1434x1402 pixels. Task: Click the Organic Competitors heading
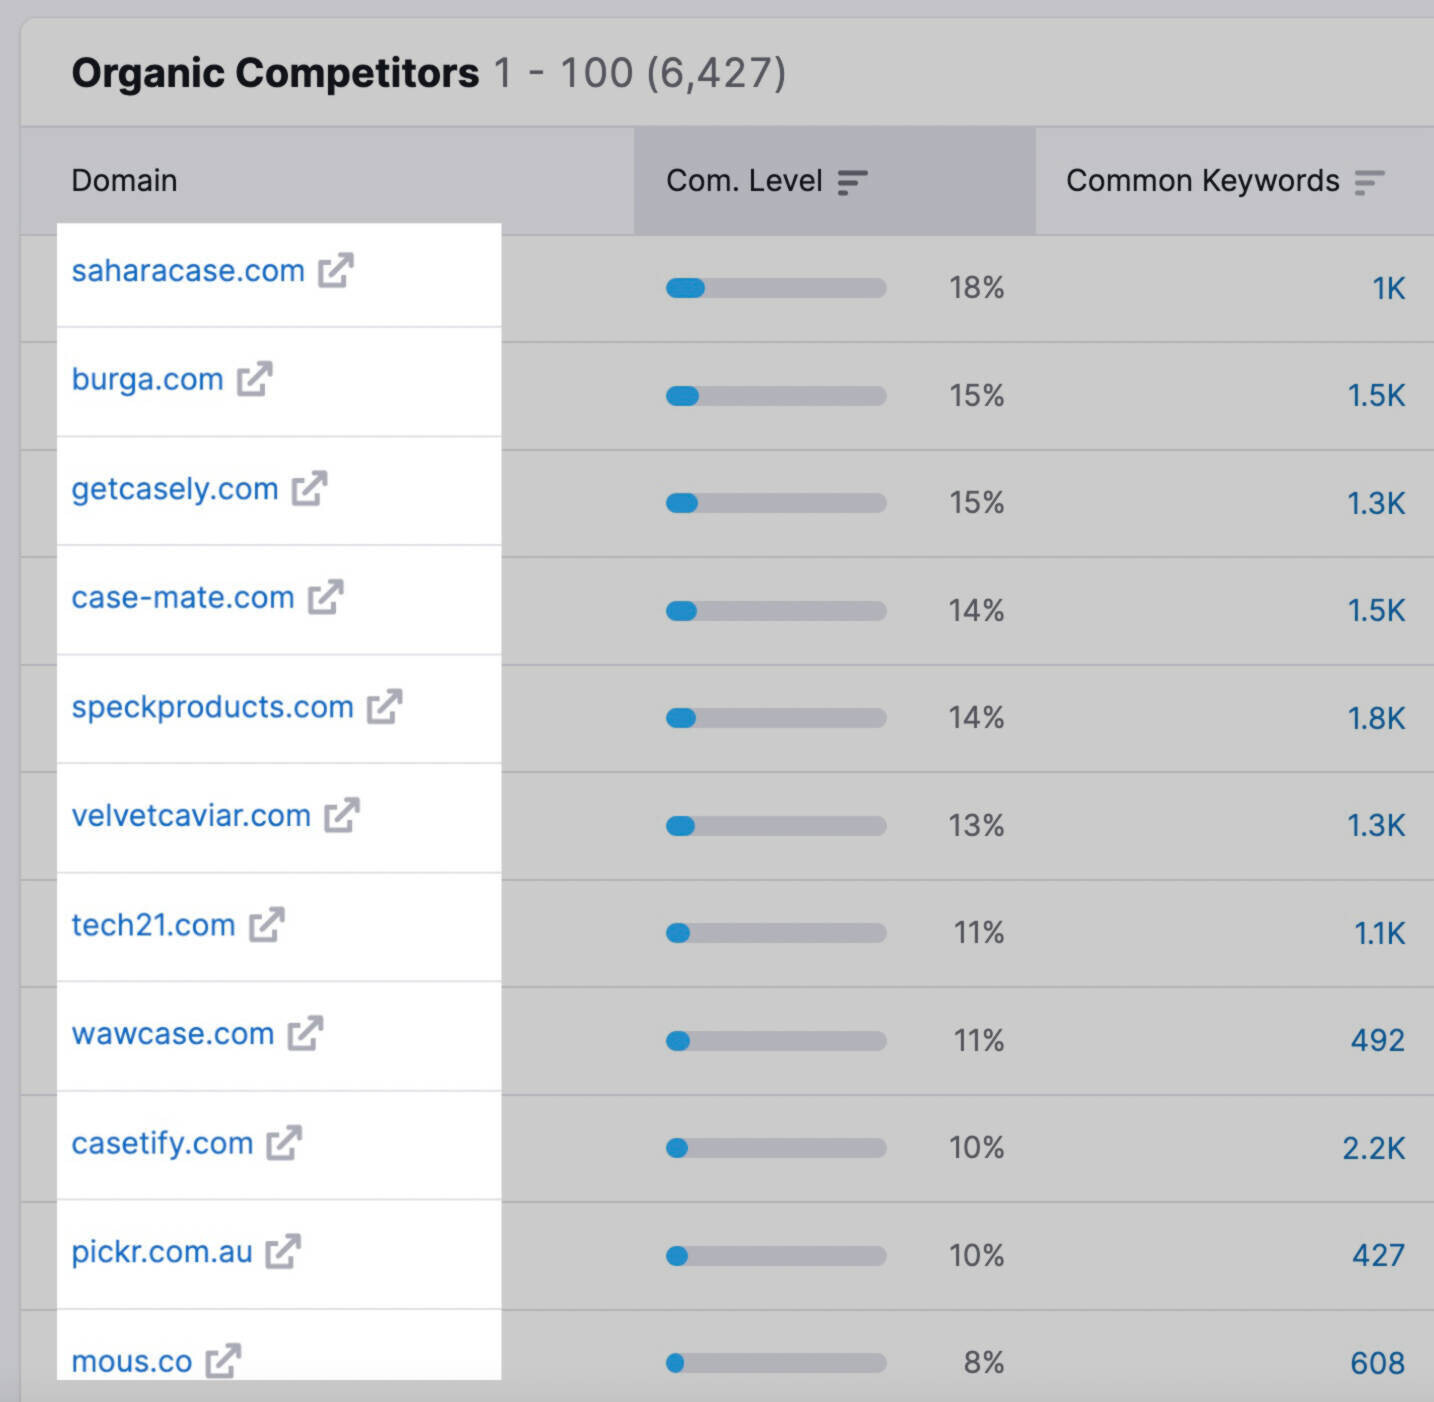click(275, 73)
